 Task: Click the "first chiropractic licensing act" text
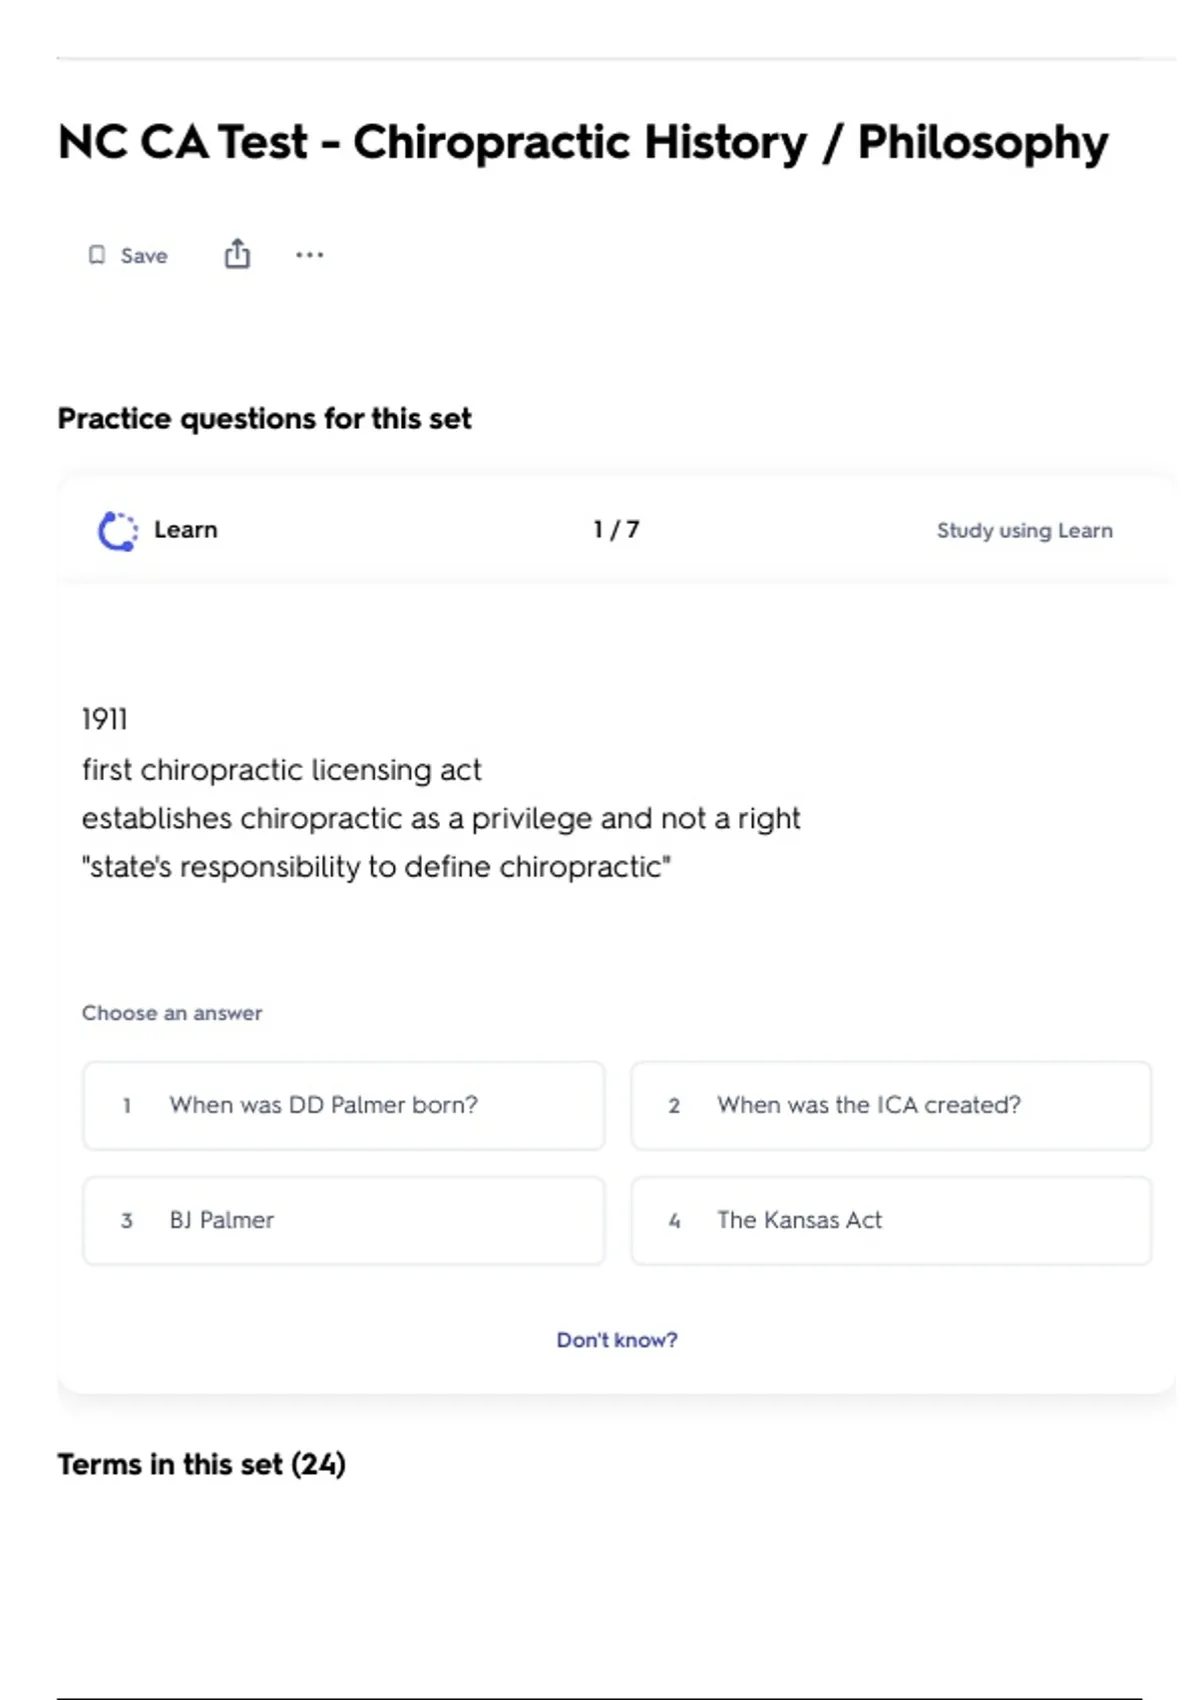(x=281, y=770)
